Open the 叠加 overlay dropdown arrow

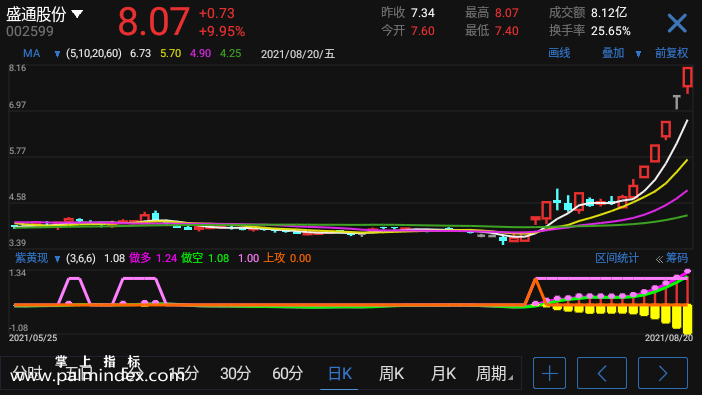pyautogui.click(x=638, y=54)
